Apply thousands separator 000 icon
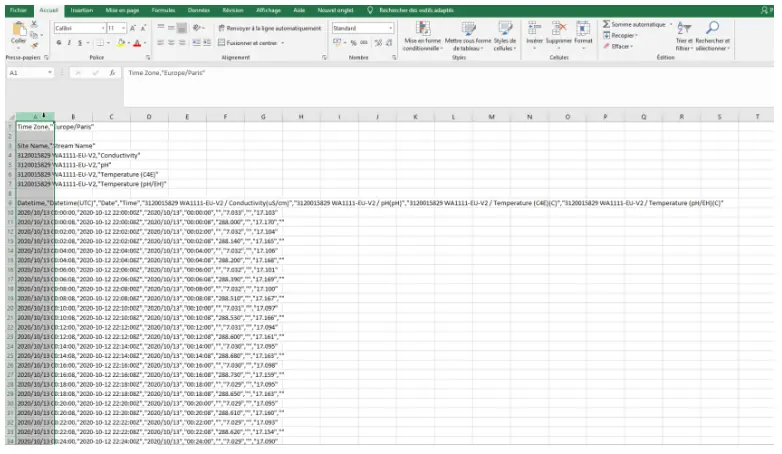This screenshot has width=782, height=454. pyautogui.click(x=364, y=43)
